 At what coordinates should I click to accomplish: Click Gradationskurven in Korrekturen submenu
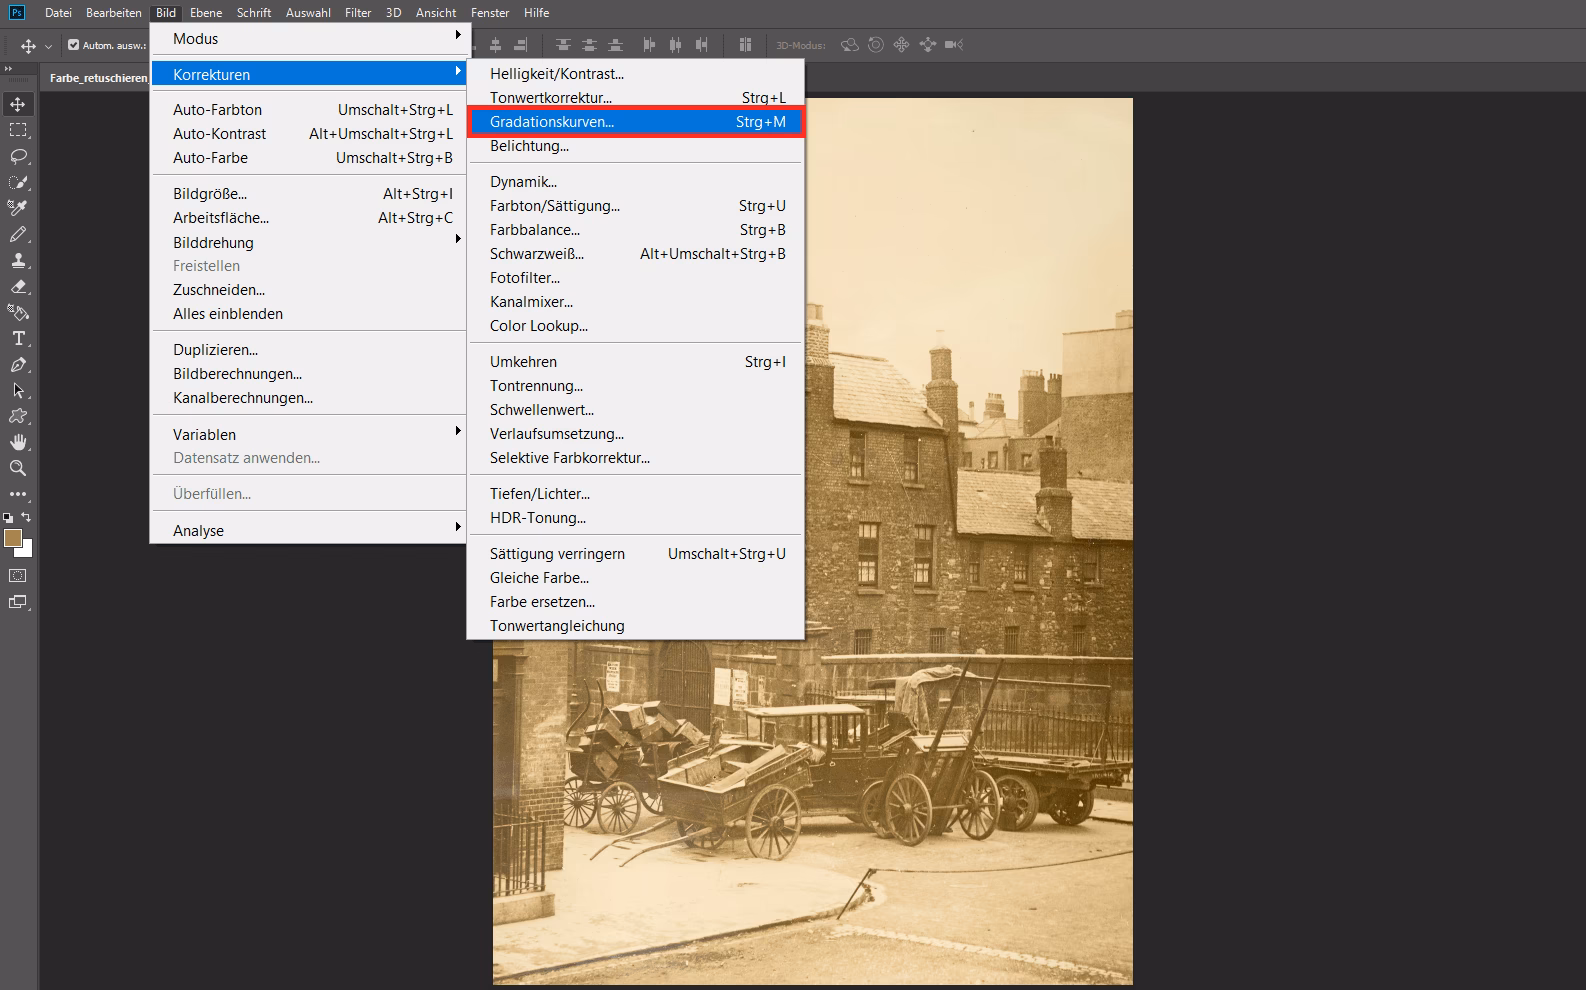pyautogui.click(x=551, y=122)
